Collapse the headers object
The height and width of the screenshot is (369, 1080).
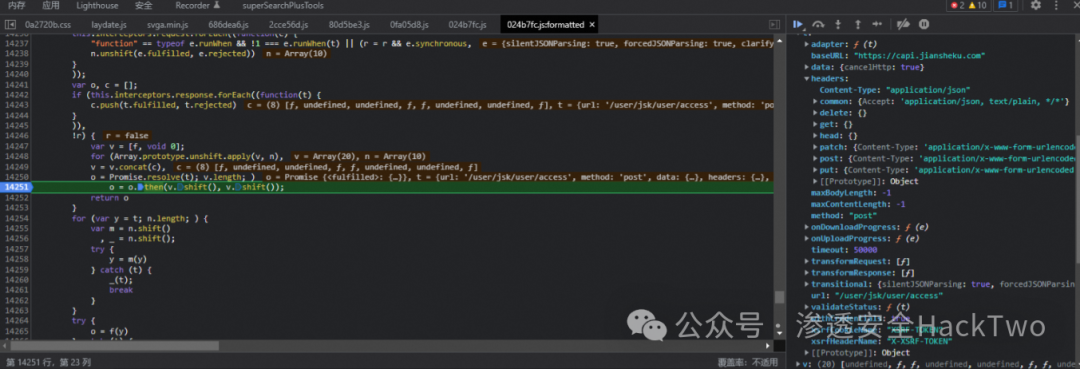click(x=808, y=78)
